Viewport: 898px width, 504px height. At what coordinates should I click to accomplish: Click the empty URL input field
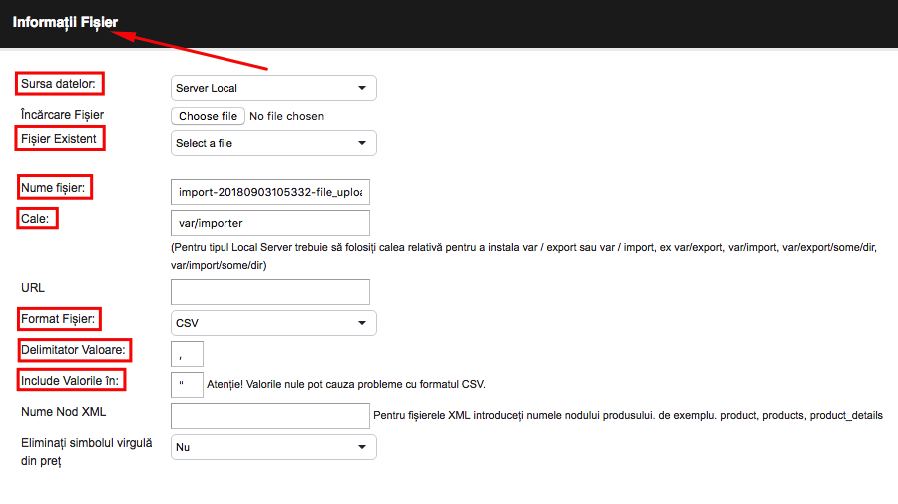[270, 292]
